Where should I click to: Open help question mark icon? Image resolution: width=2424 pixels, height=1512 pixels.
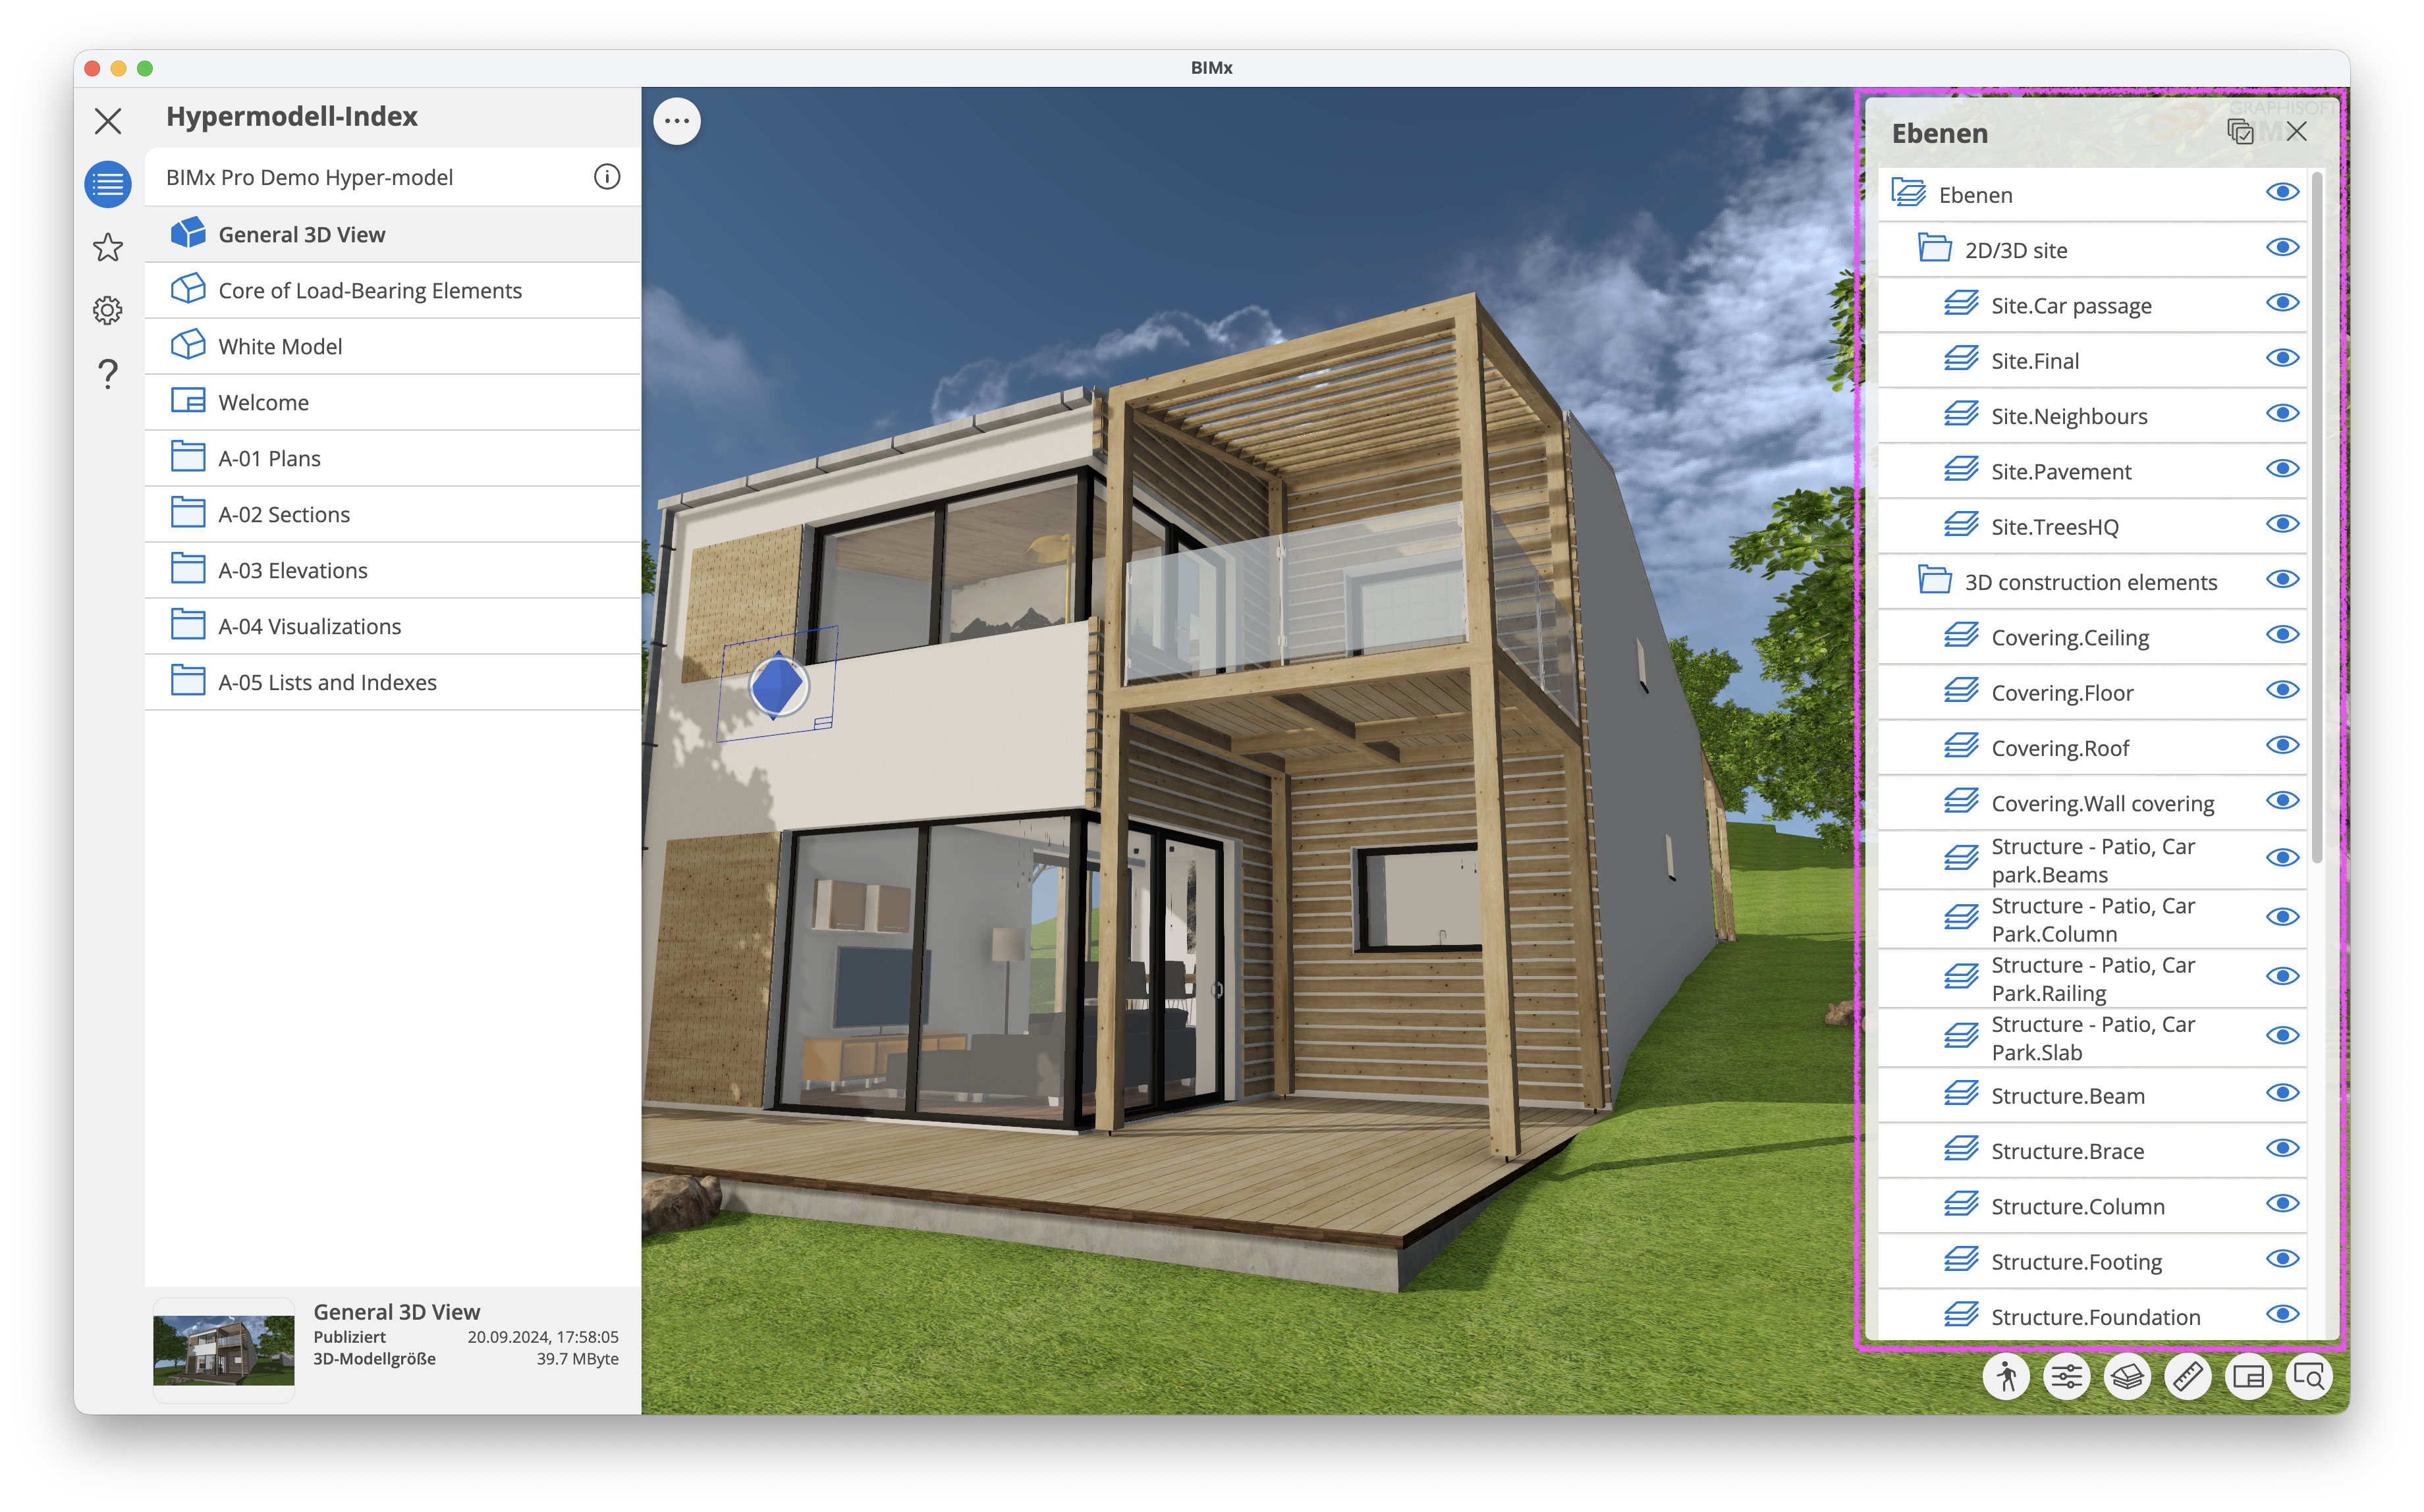[x=108, y=373]
